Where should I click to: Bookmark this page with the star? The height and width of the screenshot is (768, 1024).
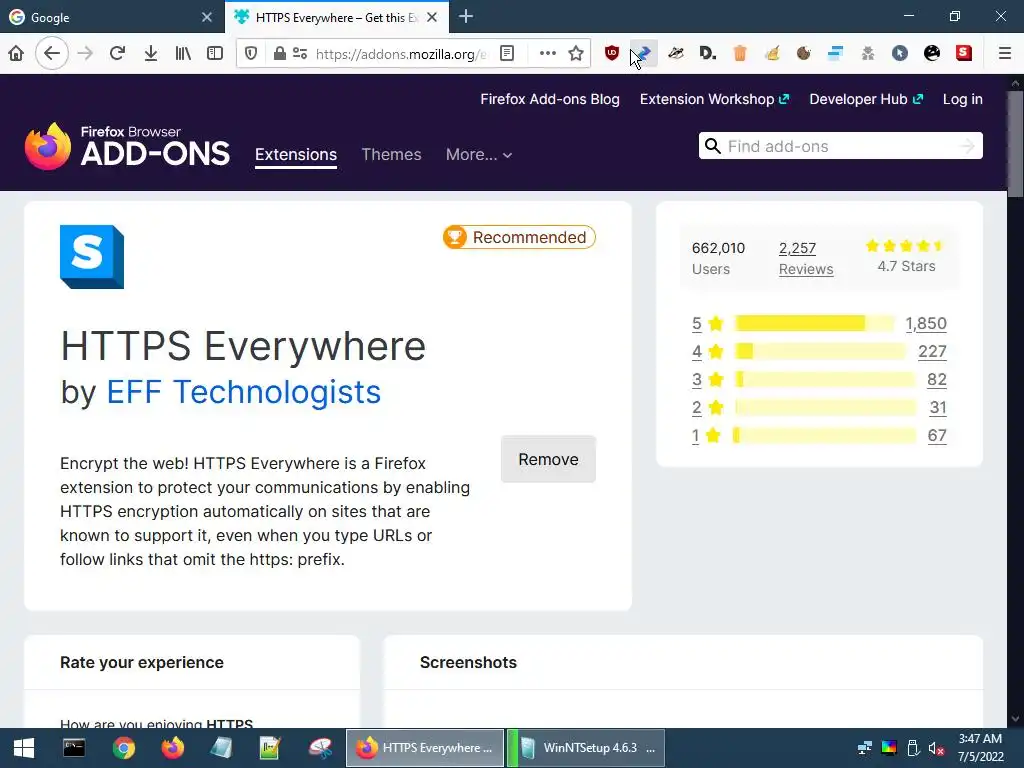(x=576, y=54)
